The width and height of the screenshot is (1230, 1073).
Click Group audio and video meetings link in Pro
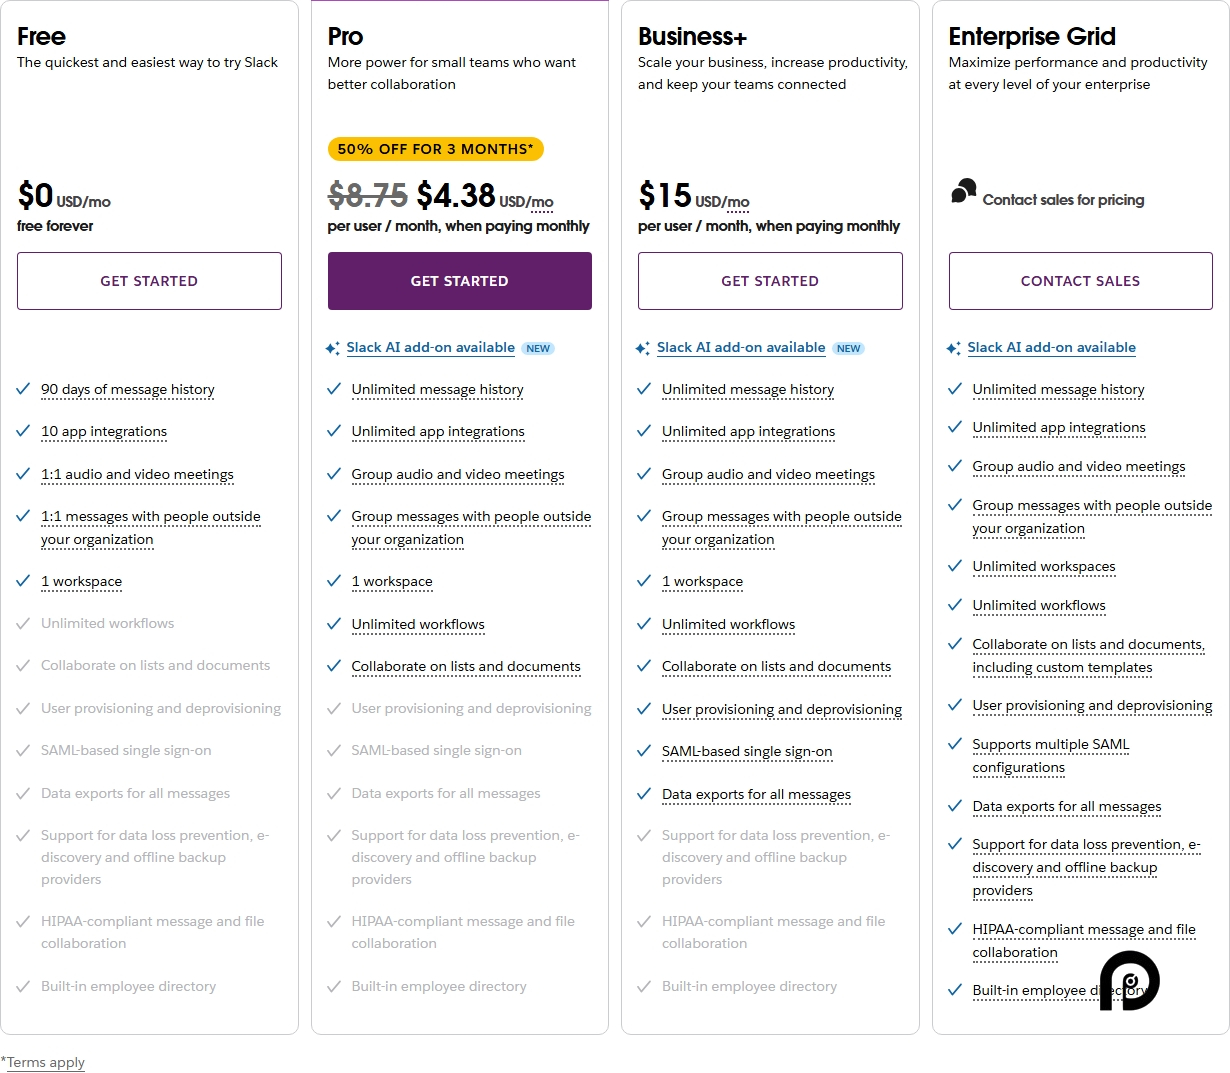457,474
